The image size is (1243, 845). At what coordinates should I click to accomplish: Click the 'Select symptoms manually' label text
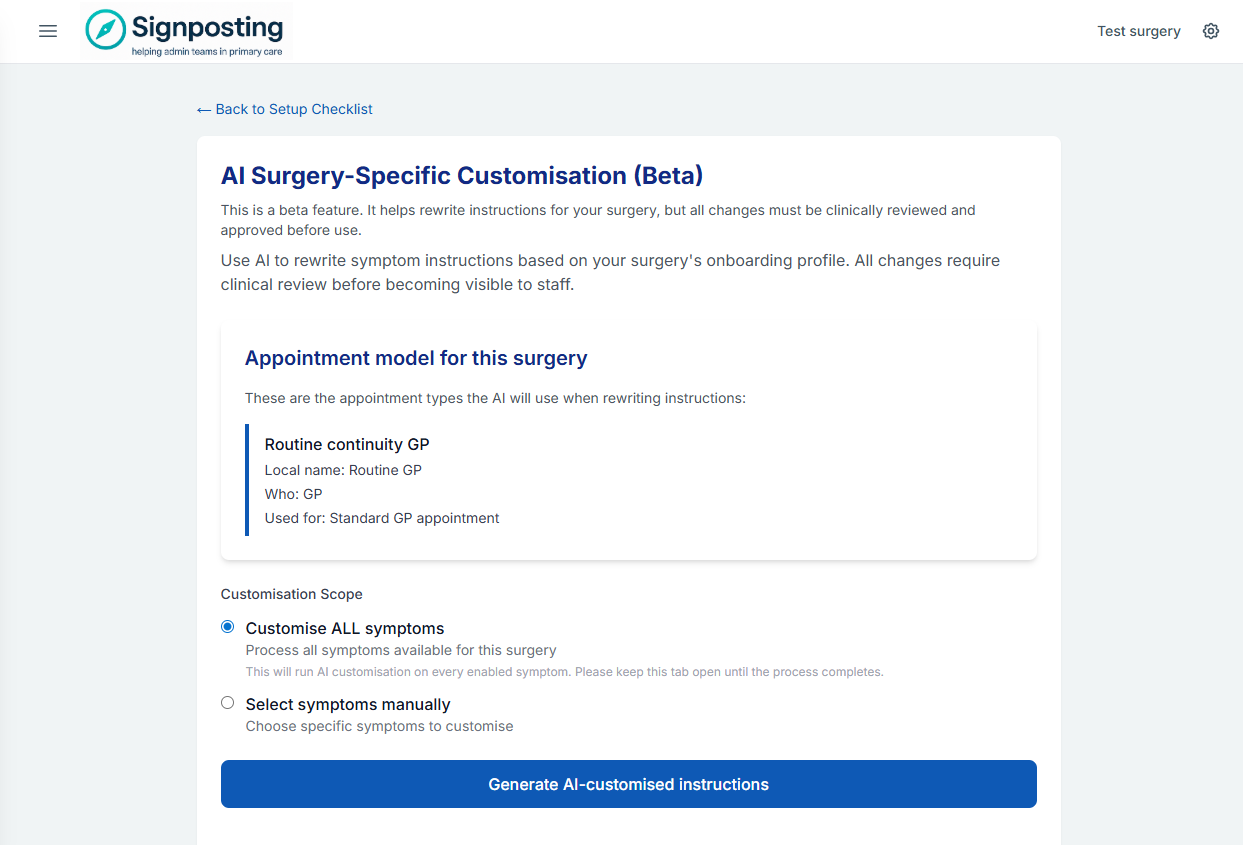pos(348,704)
